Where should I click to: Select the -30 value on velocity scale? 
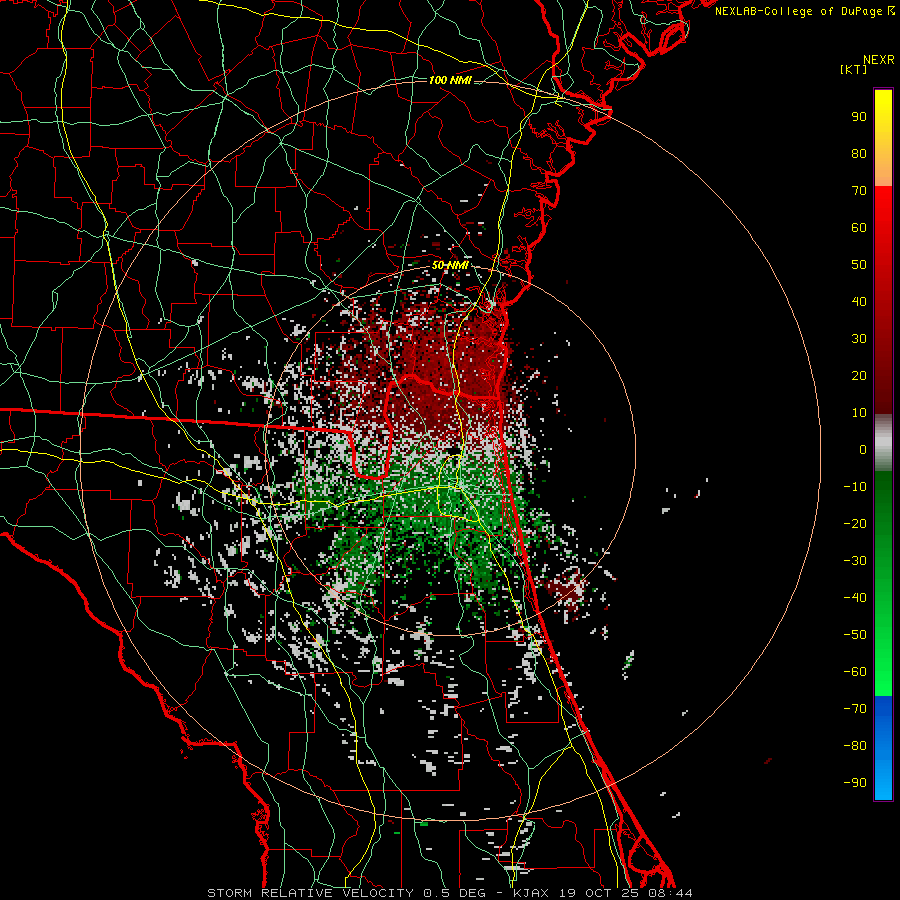tap(855, 561)
